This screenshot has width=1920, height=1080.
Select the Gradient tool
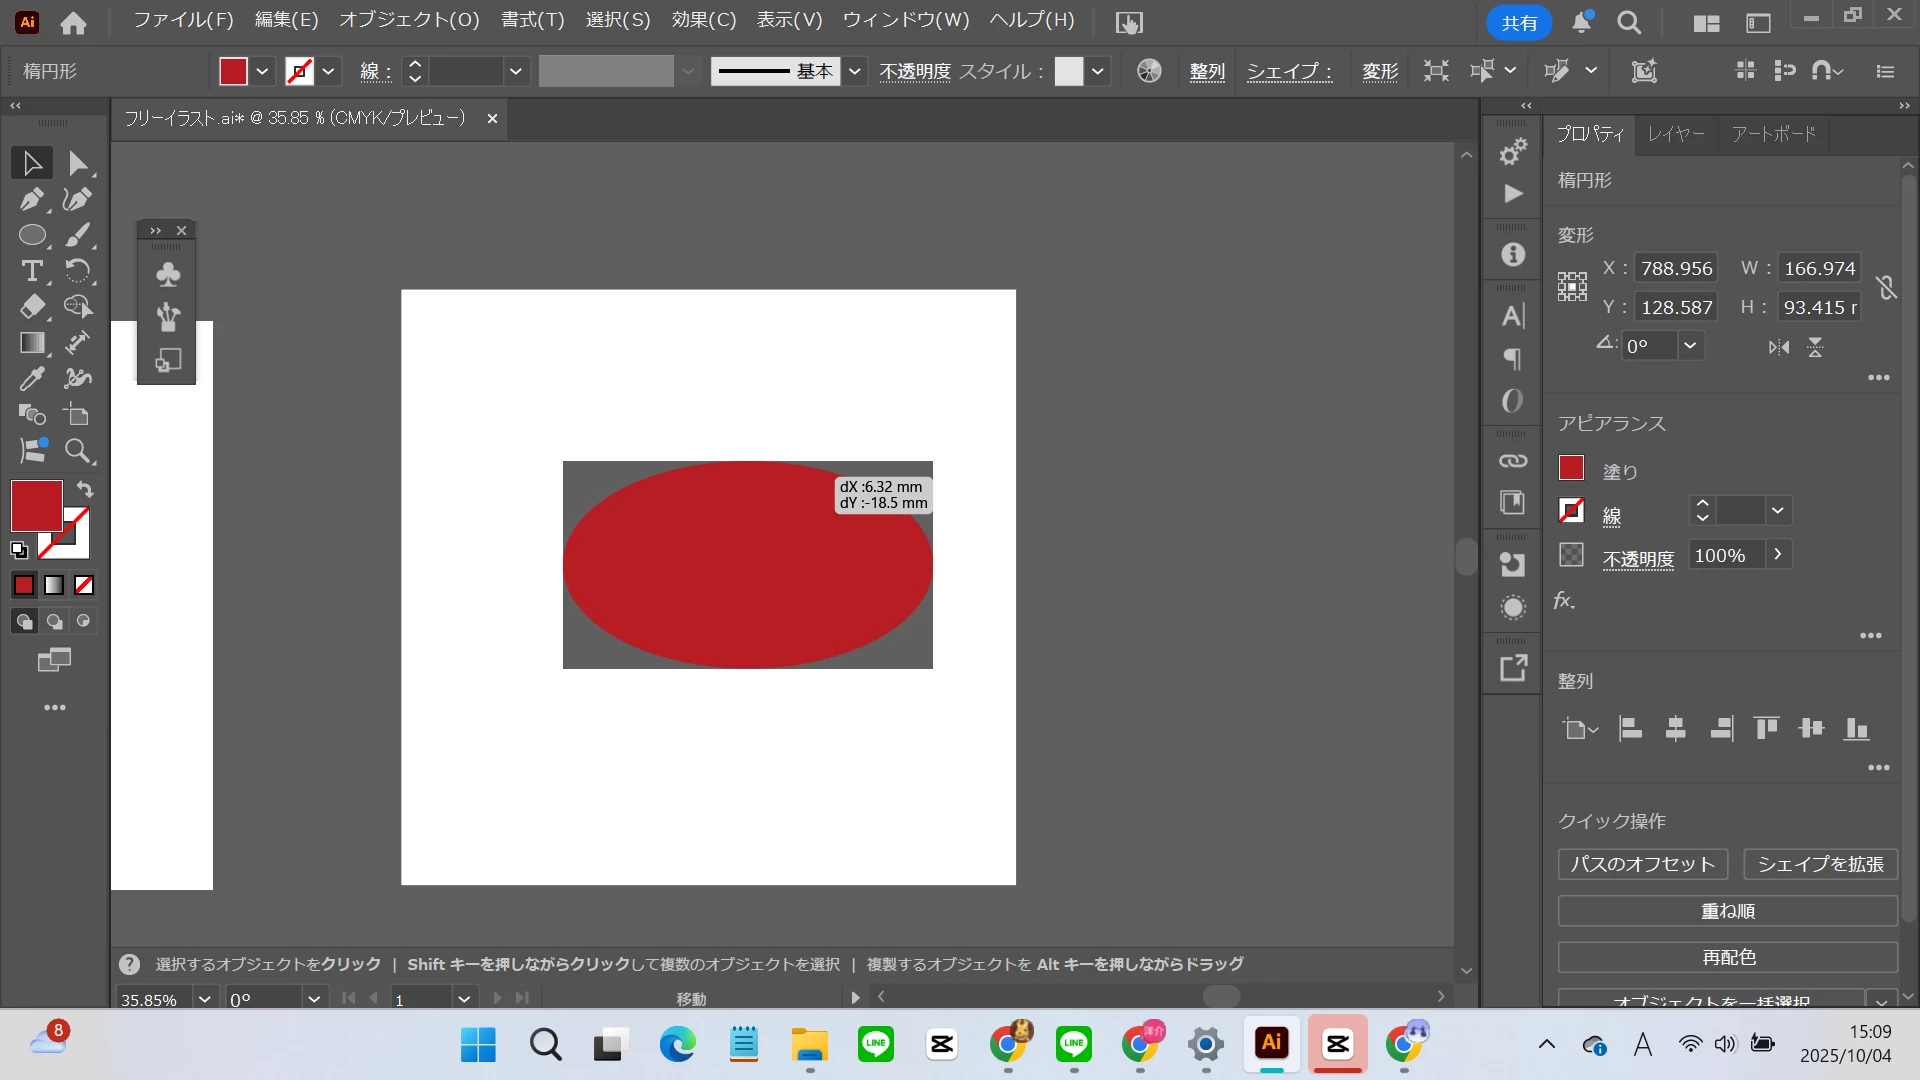(x=31, y=343)
